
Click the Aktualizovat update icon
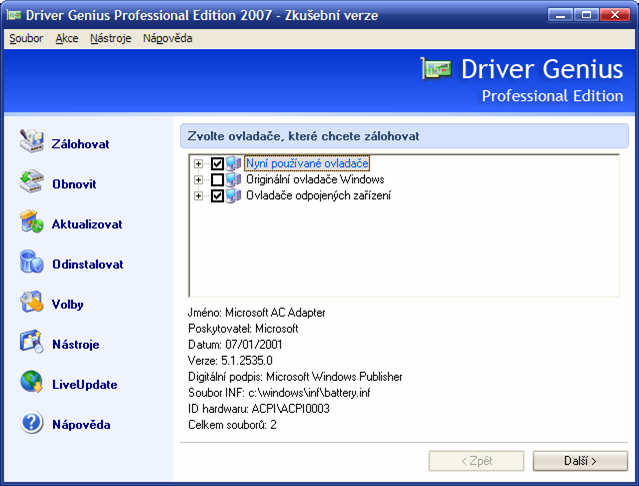coord(31,221)
